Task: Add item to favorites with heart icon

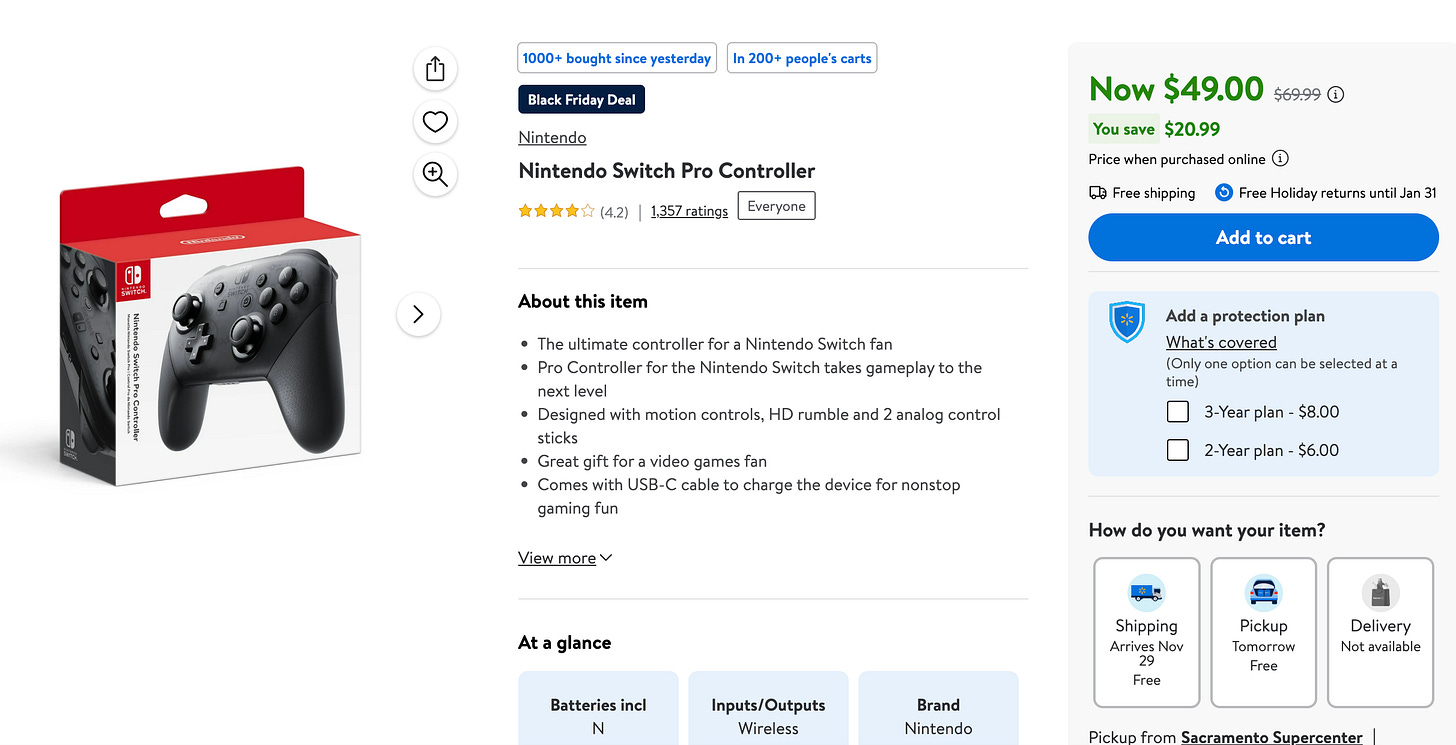Action: pyautogui.click(x=434, y=121)
